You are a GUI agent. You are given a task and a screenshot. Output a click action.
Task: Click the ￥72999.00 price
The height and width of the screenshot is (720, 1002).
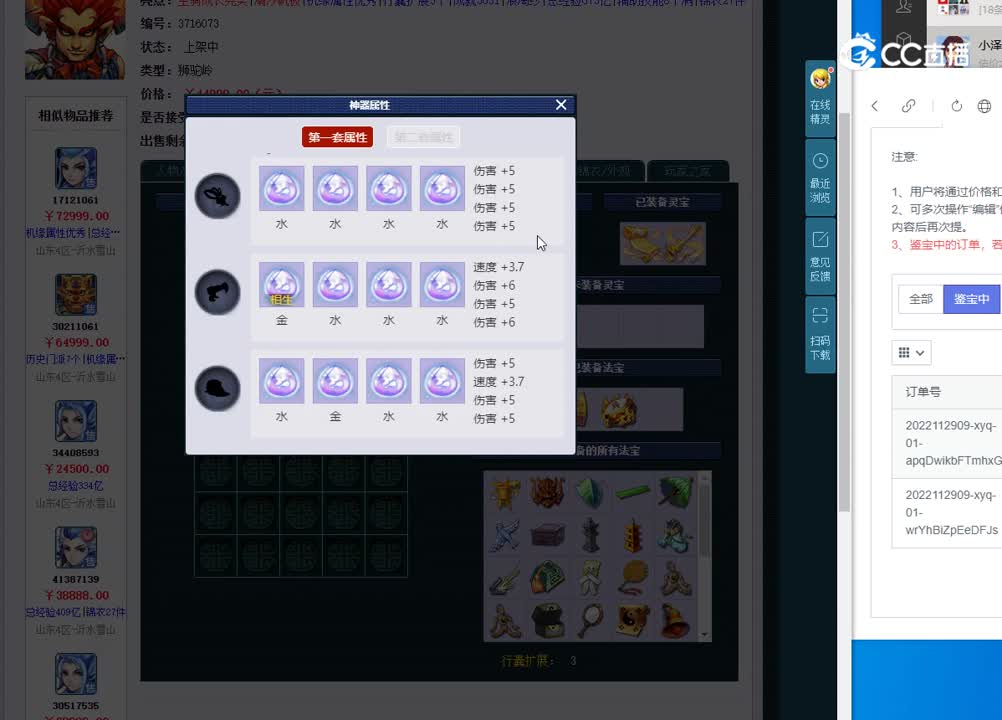[77, 216]
